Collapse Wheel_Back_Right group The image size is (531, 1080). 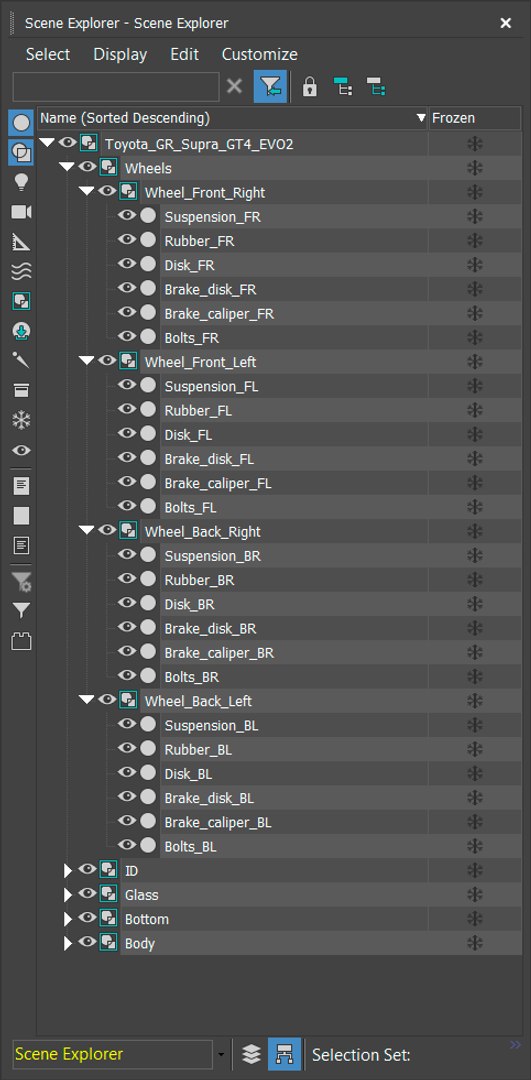tap(87, 531)
